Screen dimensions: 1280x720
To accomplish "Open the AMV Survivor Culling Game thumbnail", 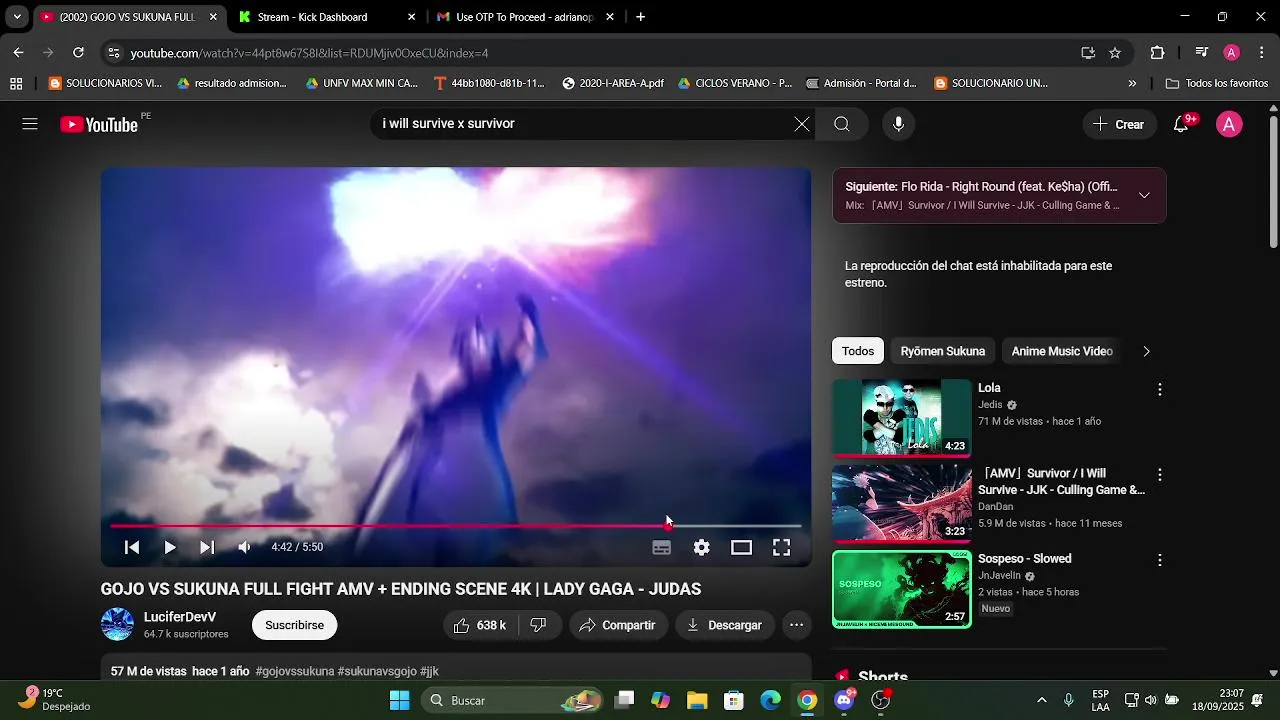I will coord(902,503).
